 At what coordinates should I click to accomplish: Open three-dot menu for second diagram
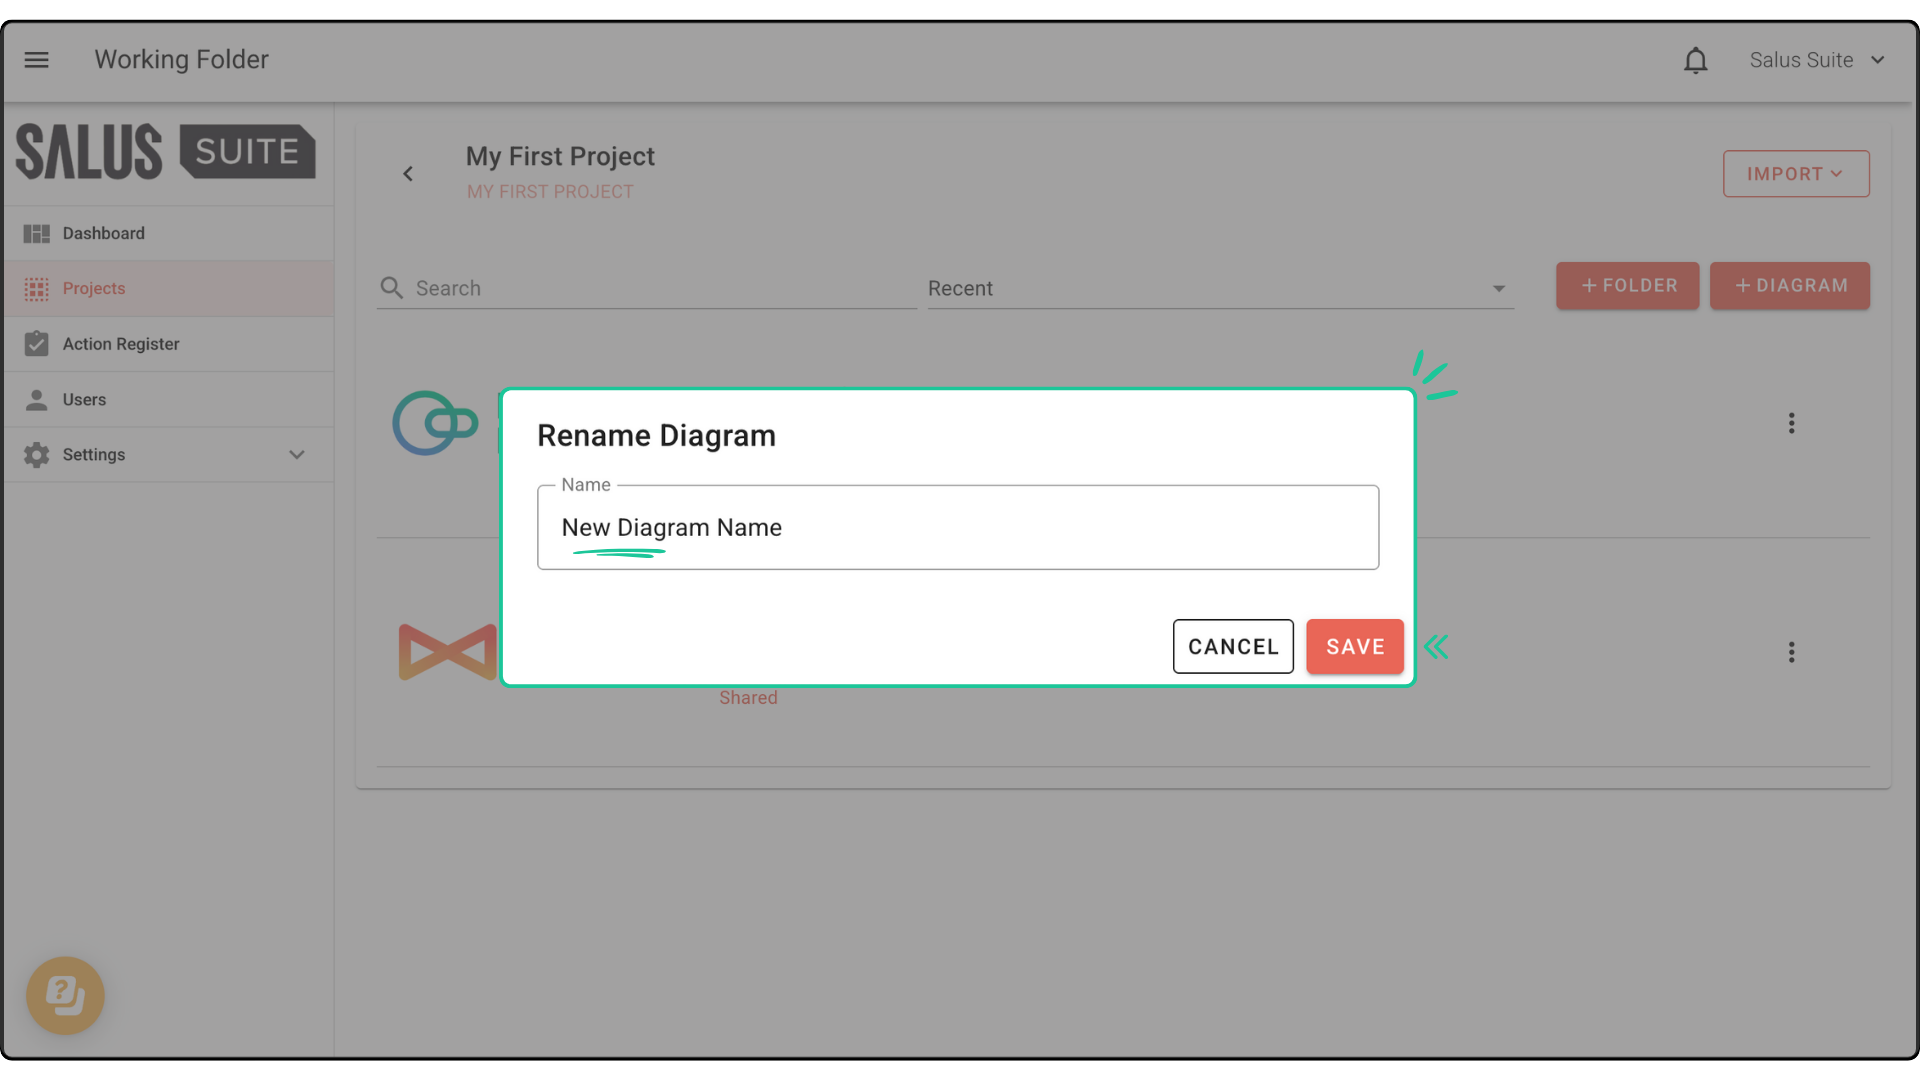point(1791,652)
